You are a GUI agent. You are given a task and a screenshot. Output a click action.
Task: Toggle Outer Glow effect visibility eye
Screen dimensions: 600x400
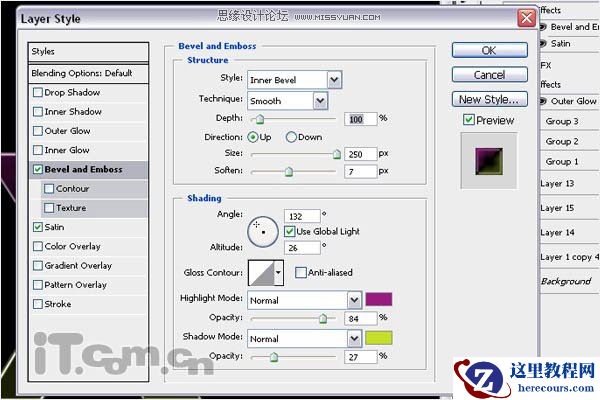543,101
